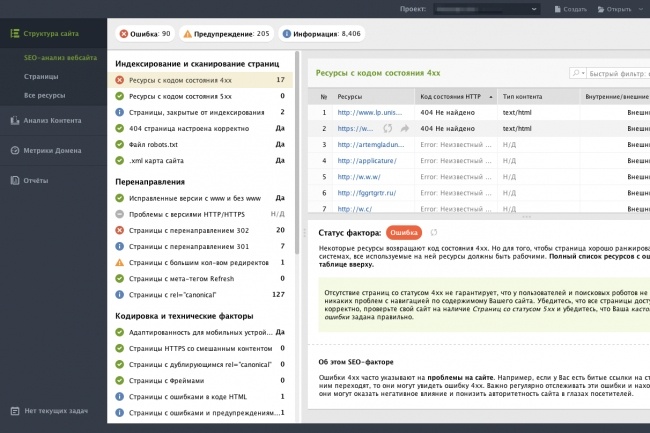Click the Создать button
Image resolution: width=650 pixels, height=433 pixels.
click(x=570, y=9)
